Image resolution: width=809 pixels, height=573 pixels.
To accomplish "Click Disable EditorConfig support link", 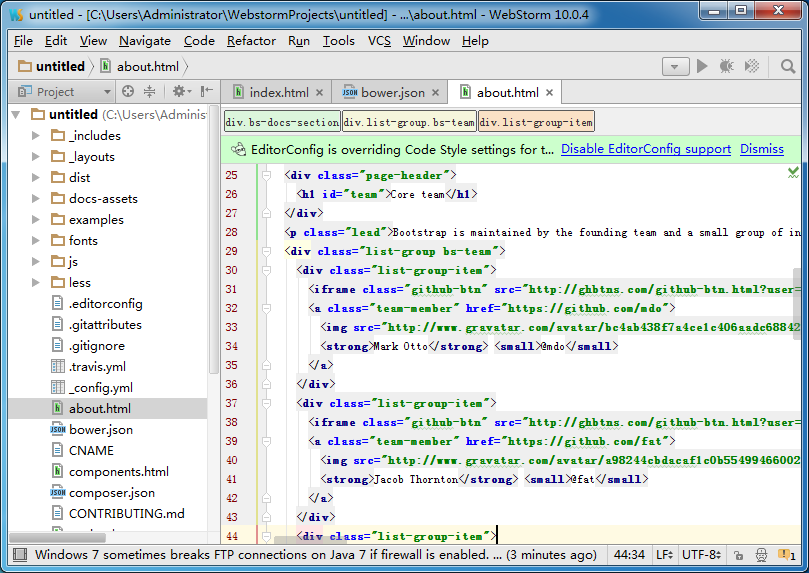I will (x=645, y=149).
